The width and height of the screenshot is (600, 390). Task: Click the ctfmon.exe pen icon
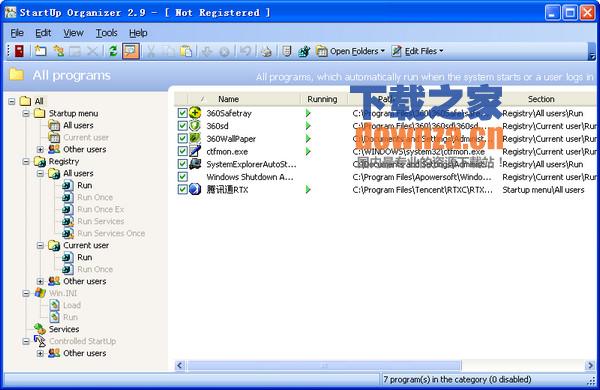click(195, 151)
